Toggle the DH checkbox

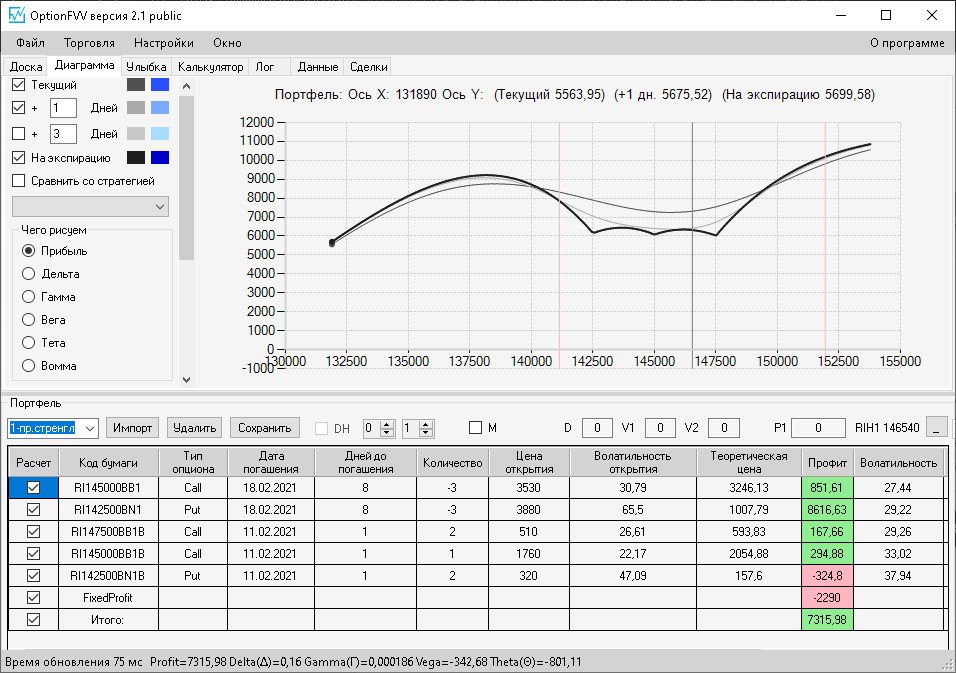(x=321, y=429)
